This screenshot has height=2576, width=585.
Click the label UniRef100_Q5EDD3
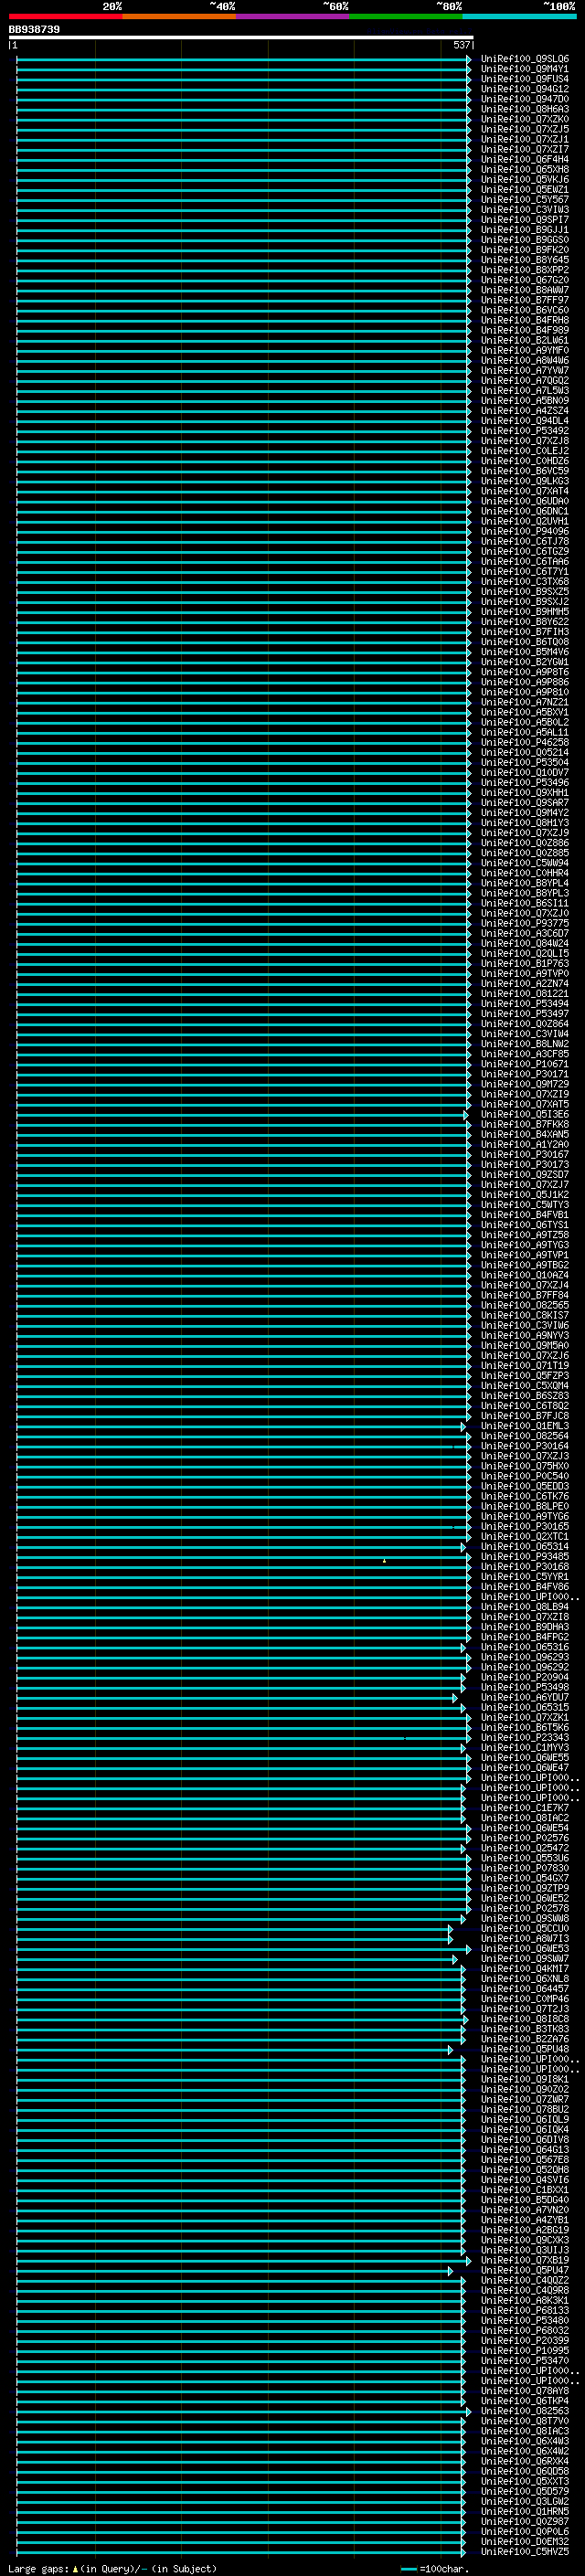tap(524, 1486)
